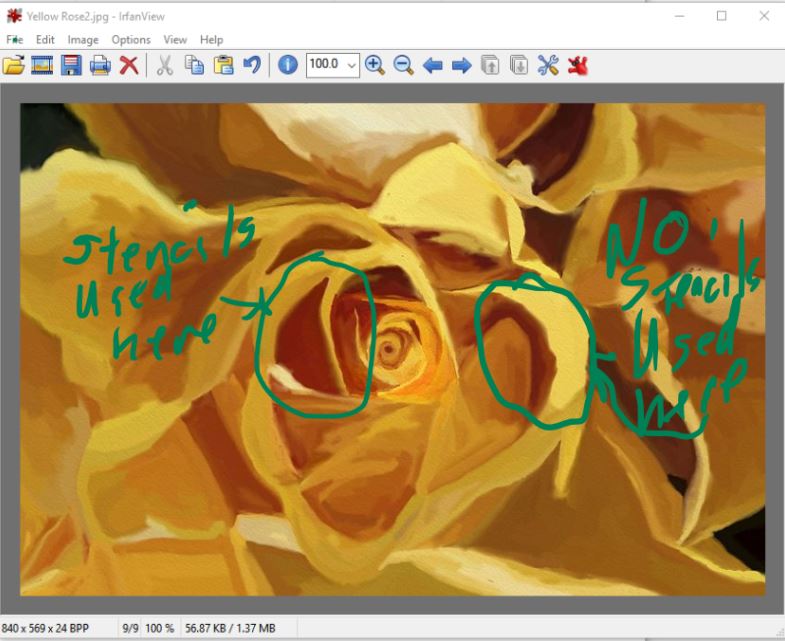This screenshot has height=641, width=785.
Task: Go to previous image with left arrow
Action: [x=432, y=65]
